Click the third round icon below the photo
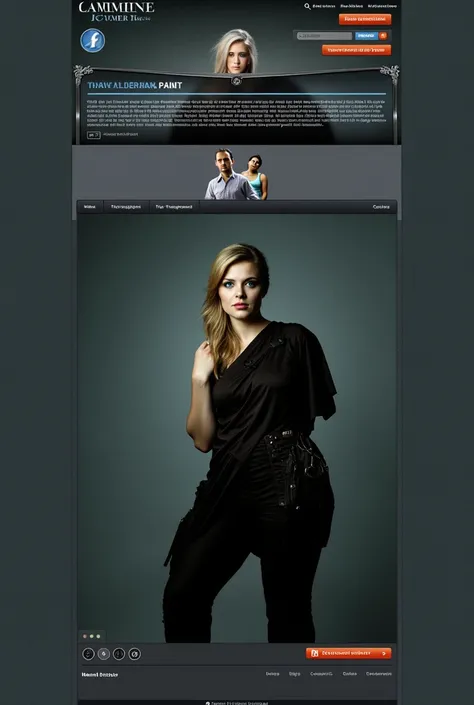 click(x=119, y=654)
